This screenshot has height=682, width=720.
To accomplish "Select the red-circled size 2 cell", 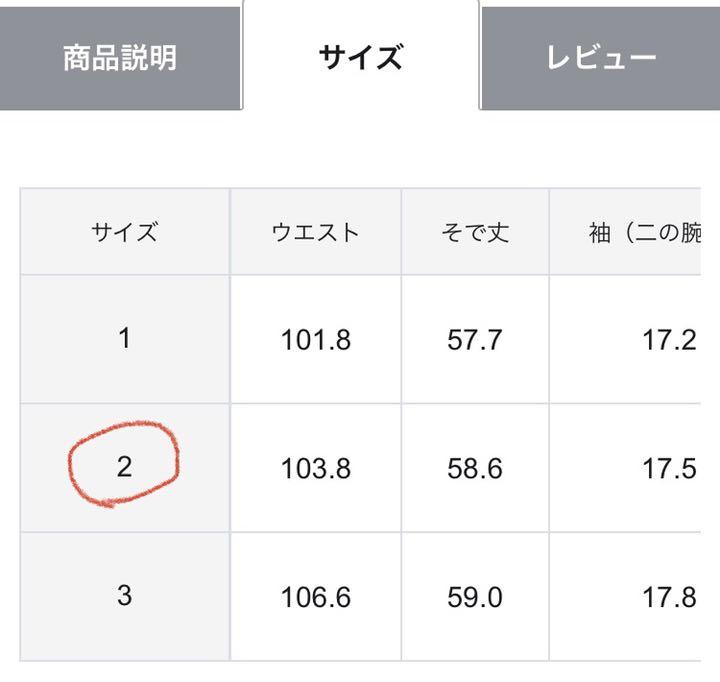I will (124, 468).
